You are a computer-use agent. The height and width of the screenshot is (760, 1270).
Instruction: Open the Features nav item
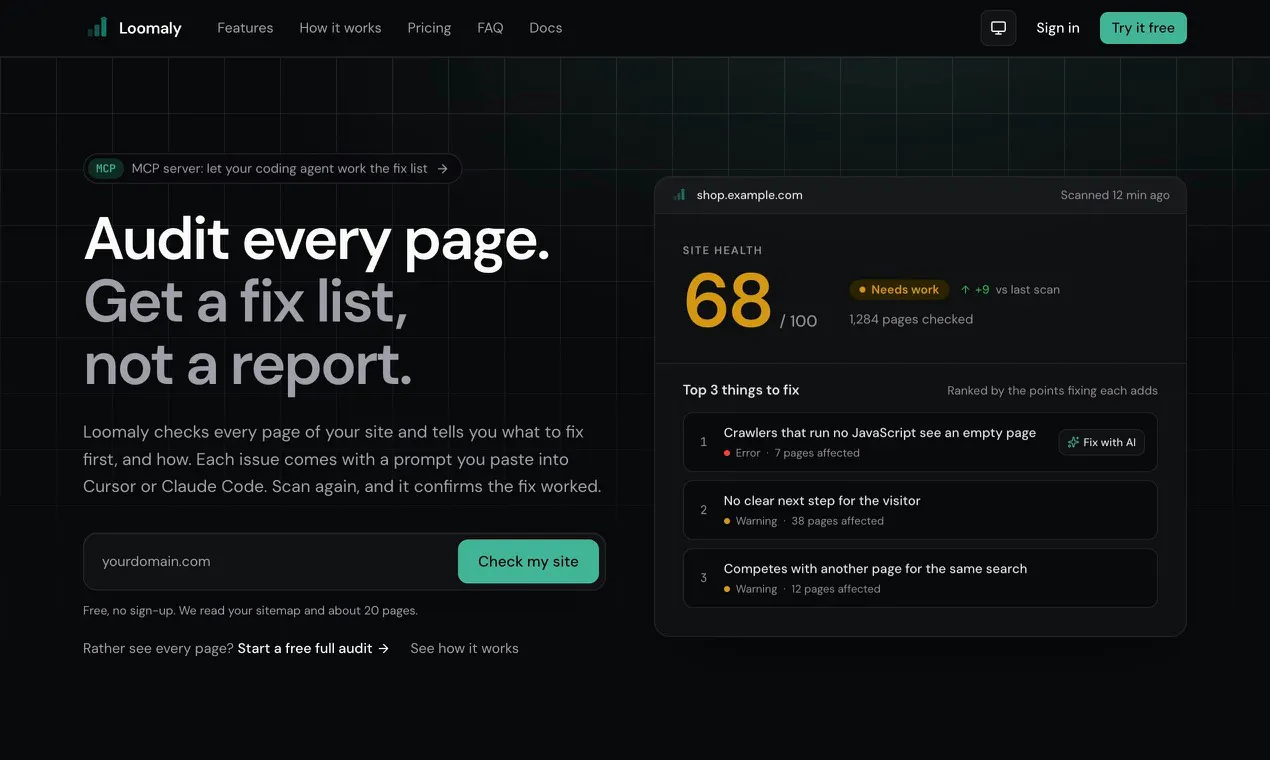point(245,28)
